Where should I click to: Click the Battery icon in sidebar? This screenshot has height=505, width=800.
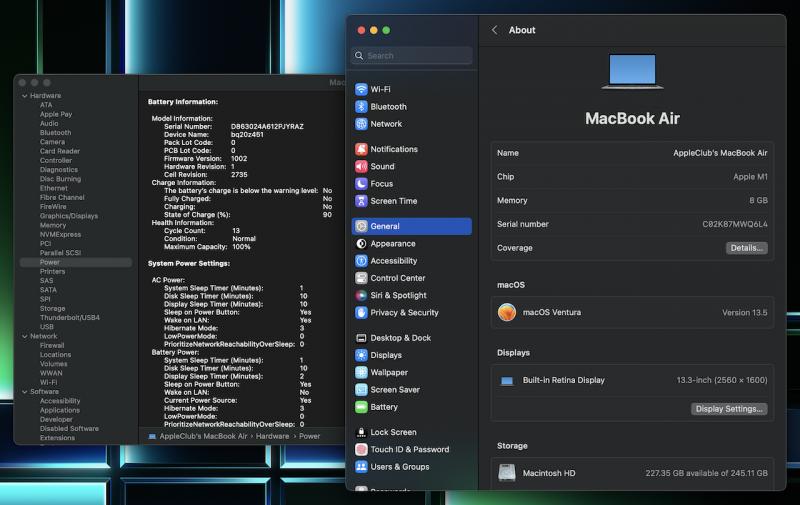[361, 407]
